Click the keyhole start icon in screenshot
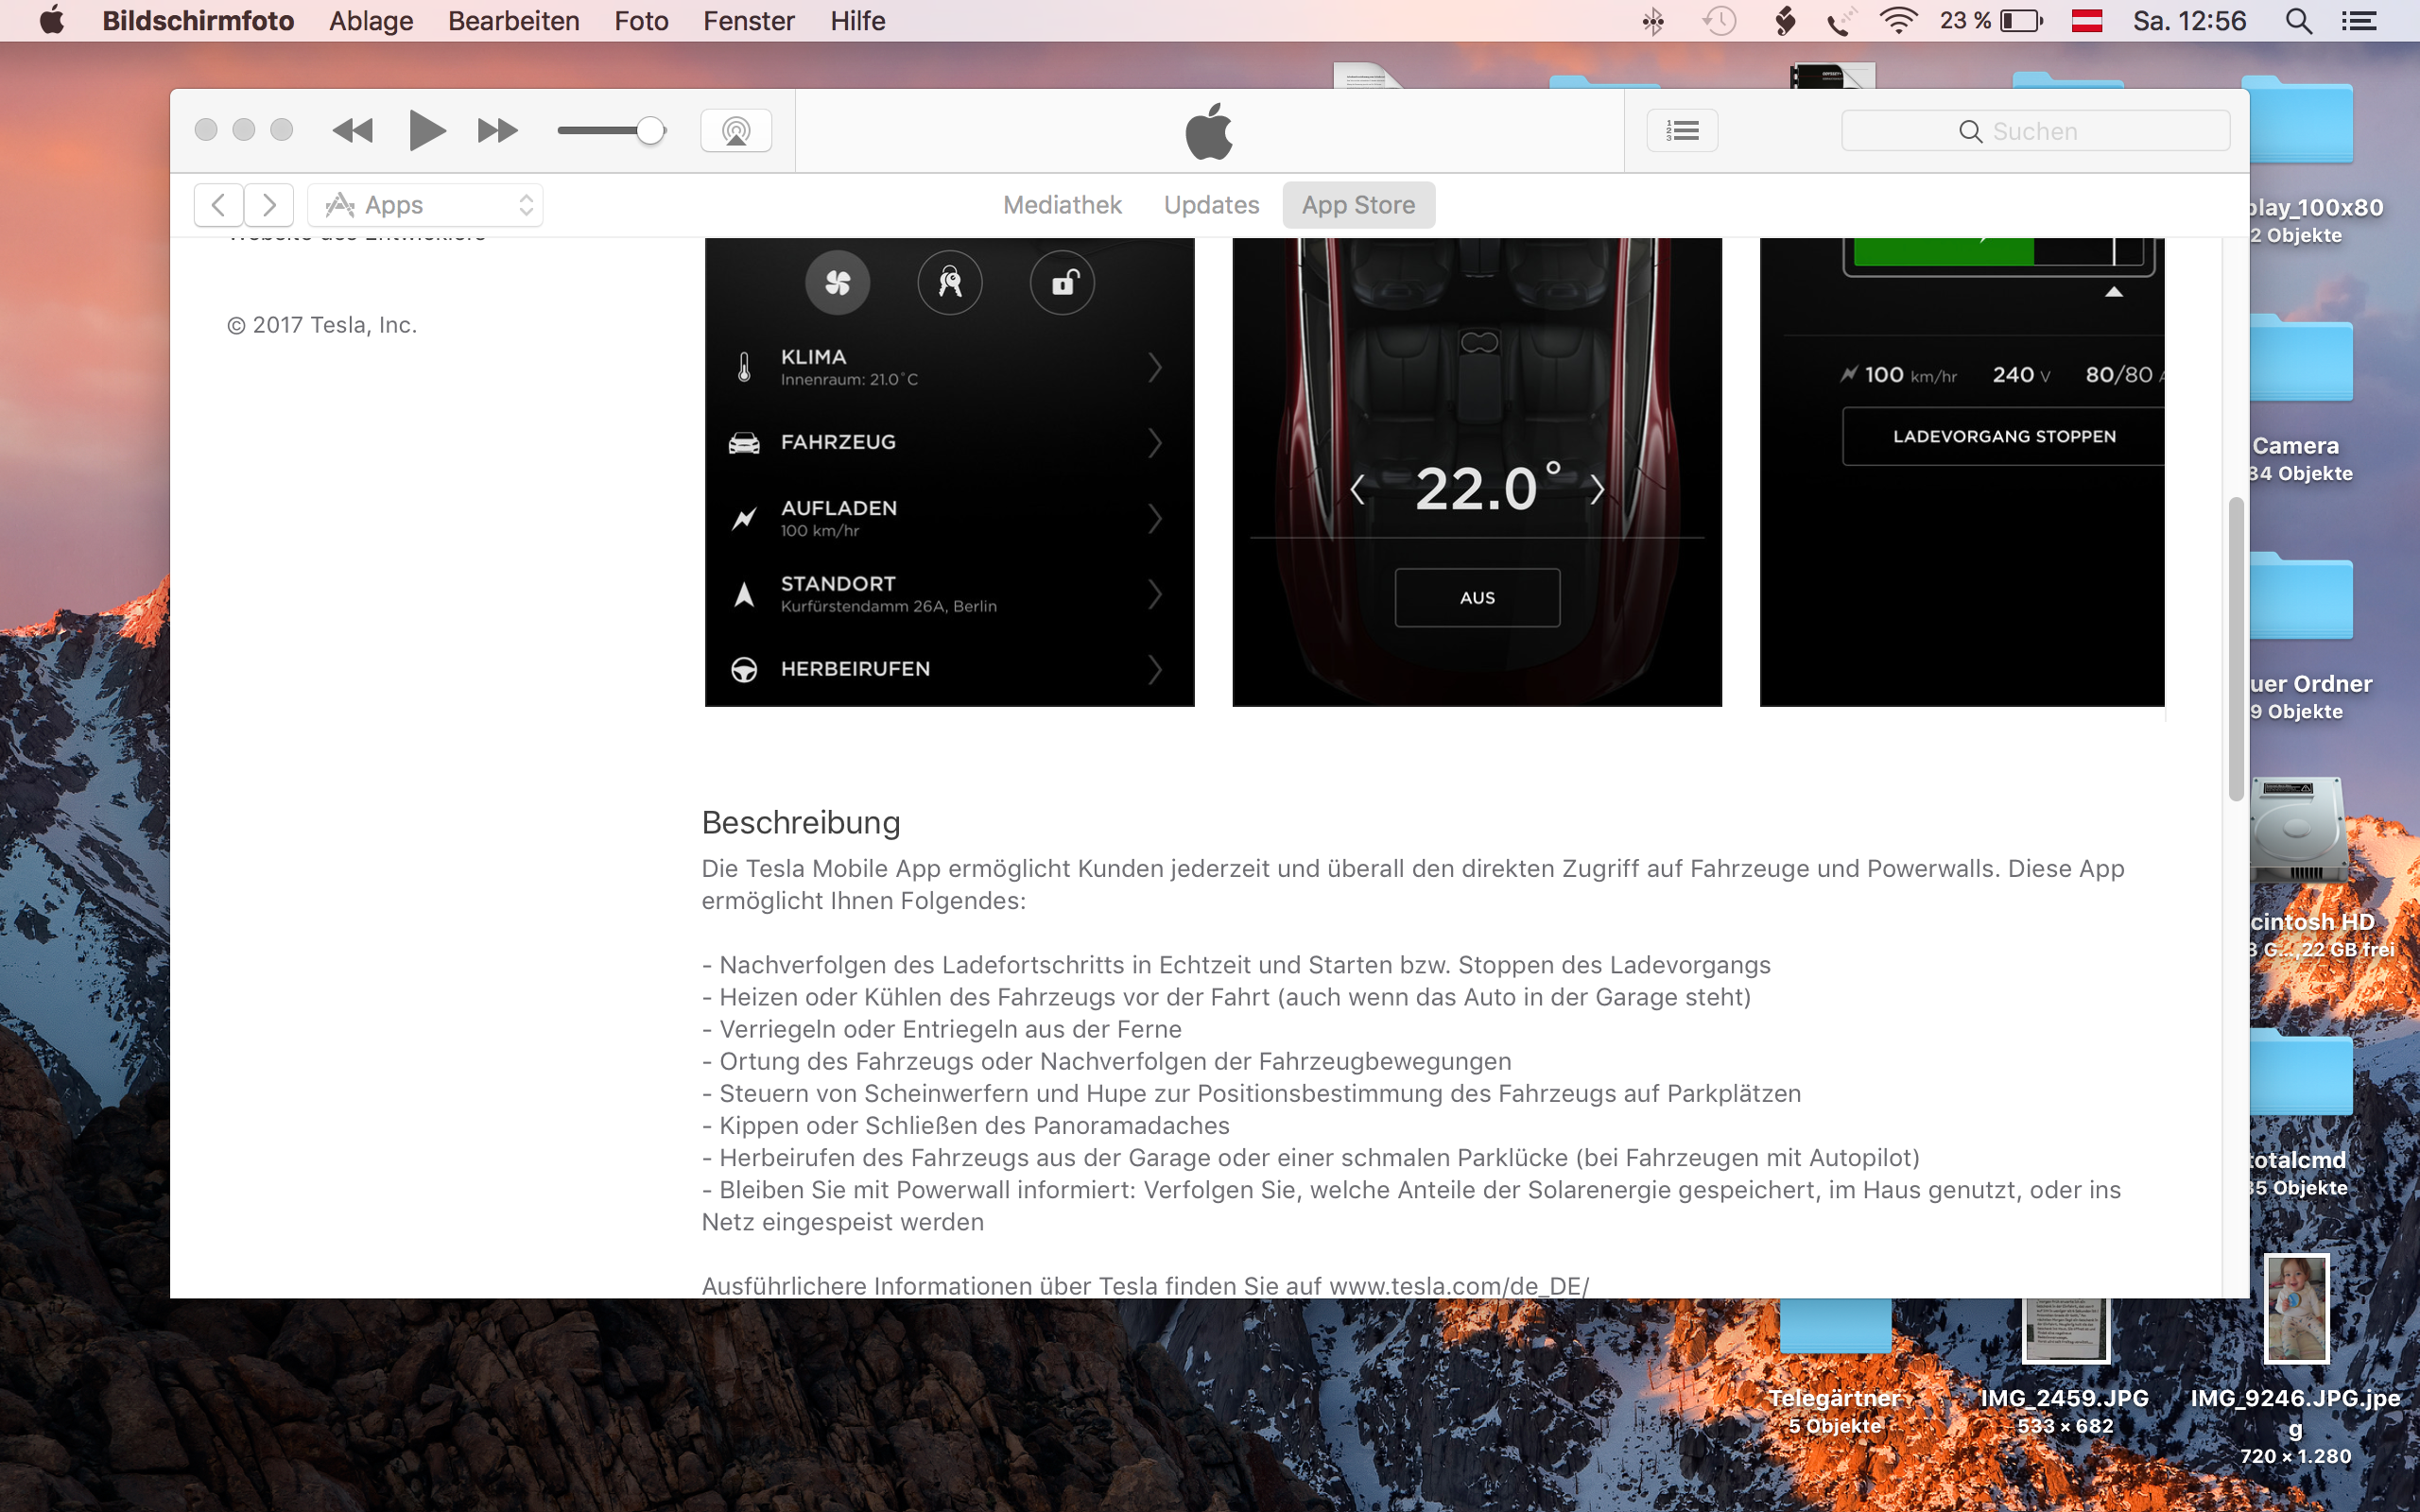 tap(950, 283)
